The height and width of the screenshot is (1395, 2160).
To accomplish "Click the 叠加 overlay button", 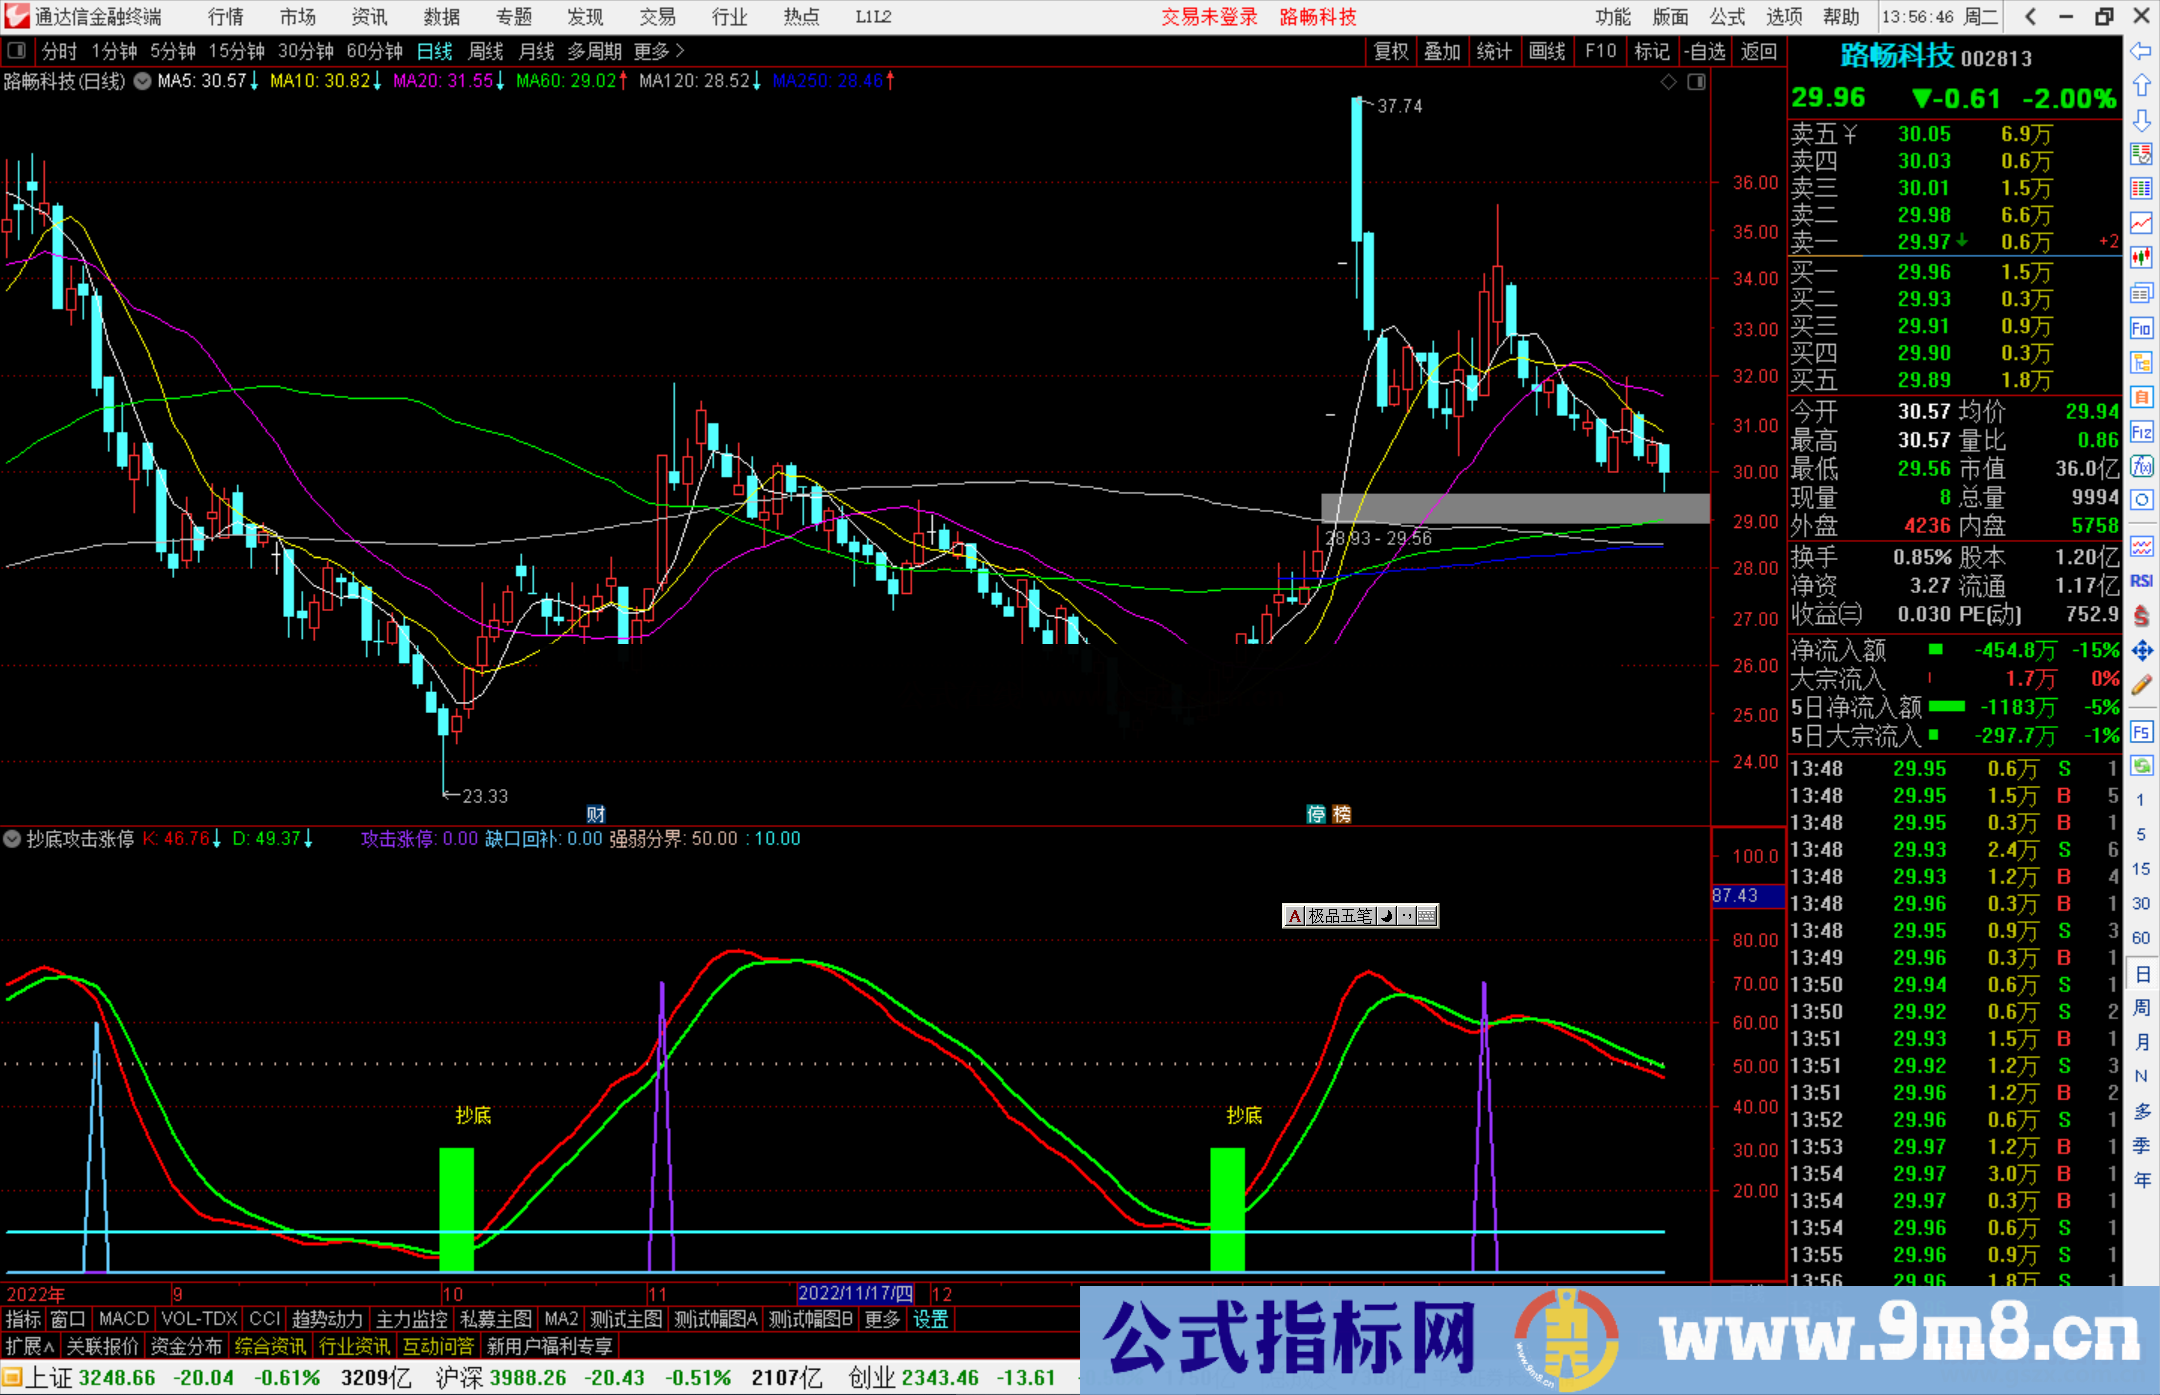I will (x=1442, y=51).
